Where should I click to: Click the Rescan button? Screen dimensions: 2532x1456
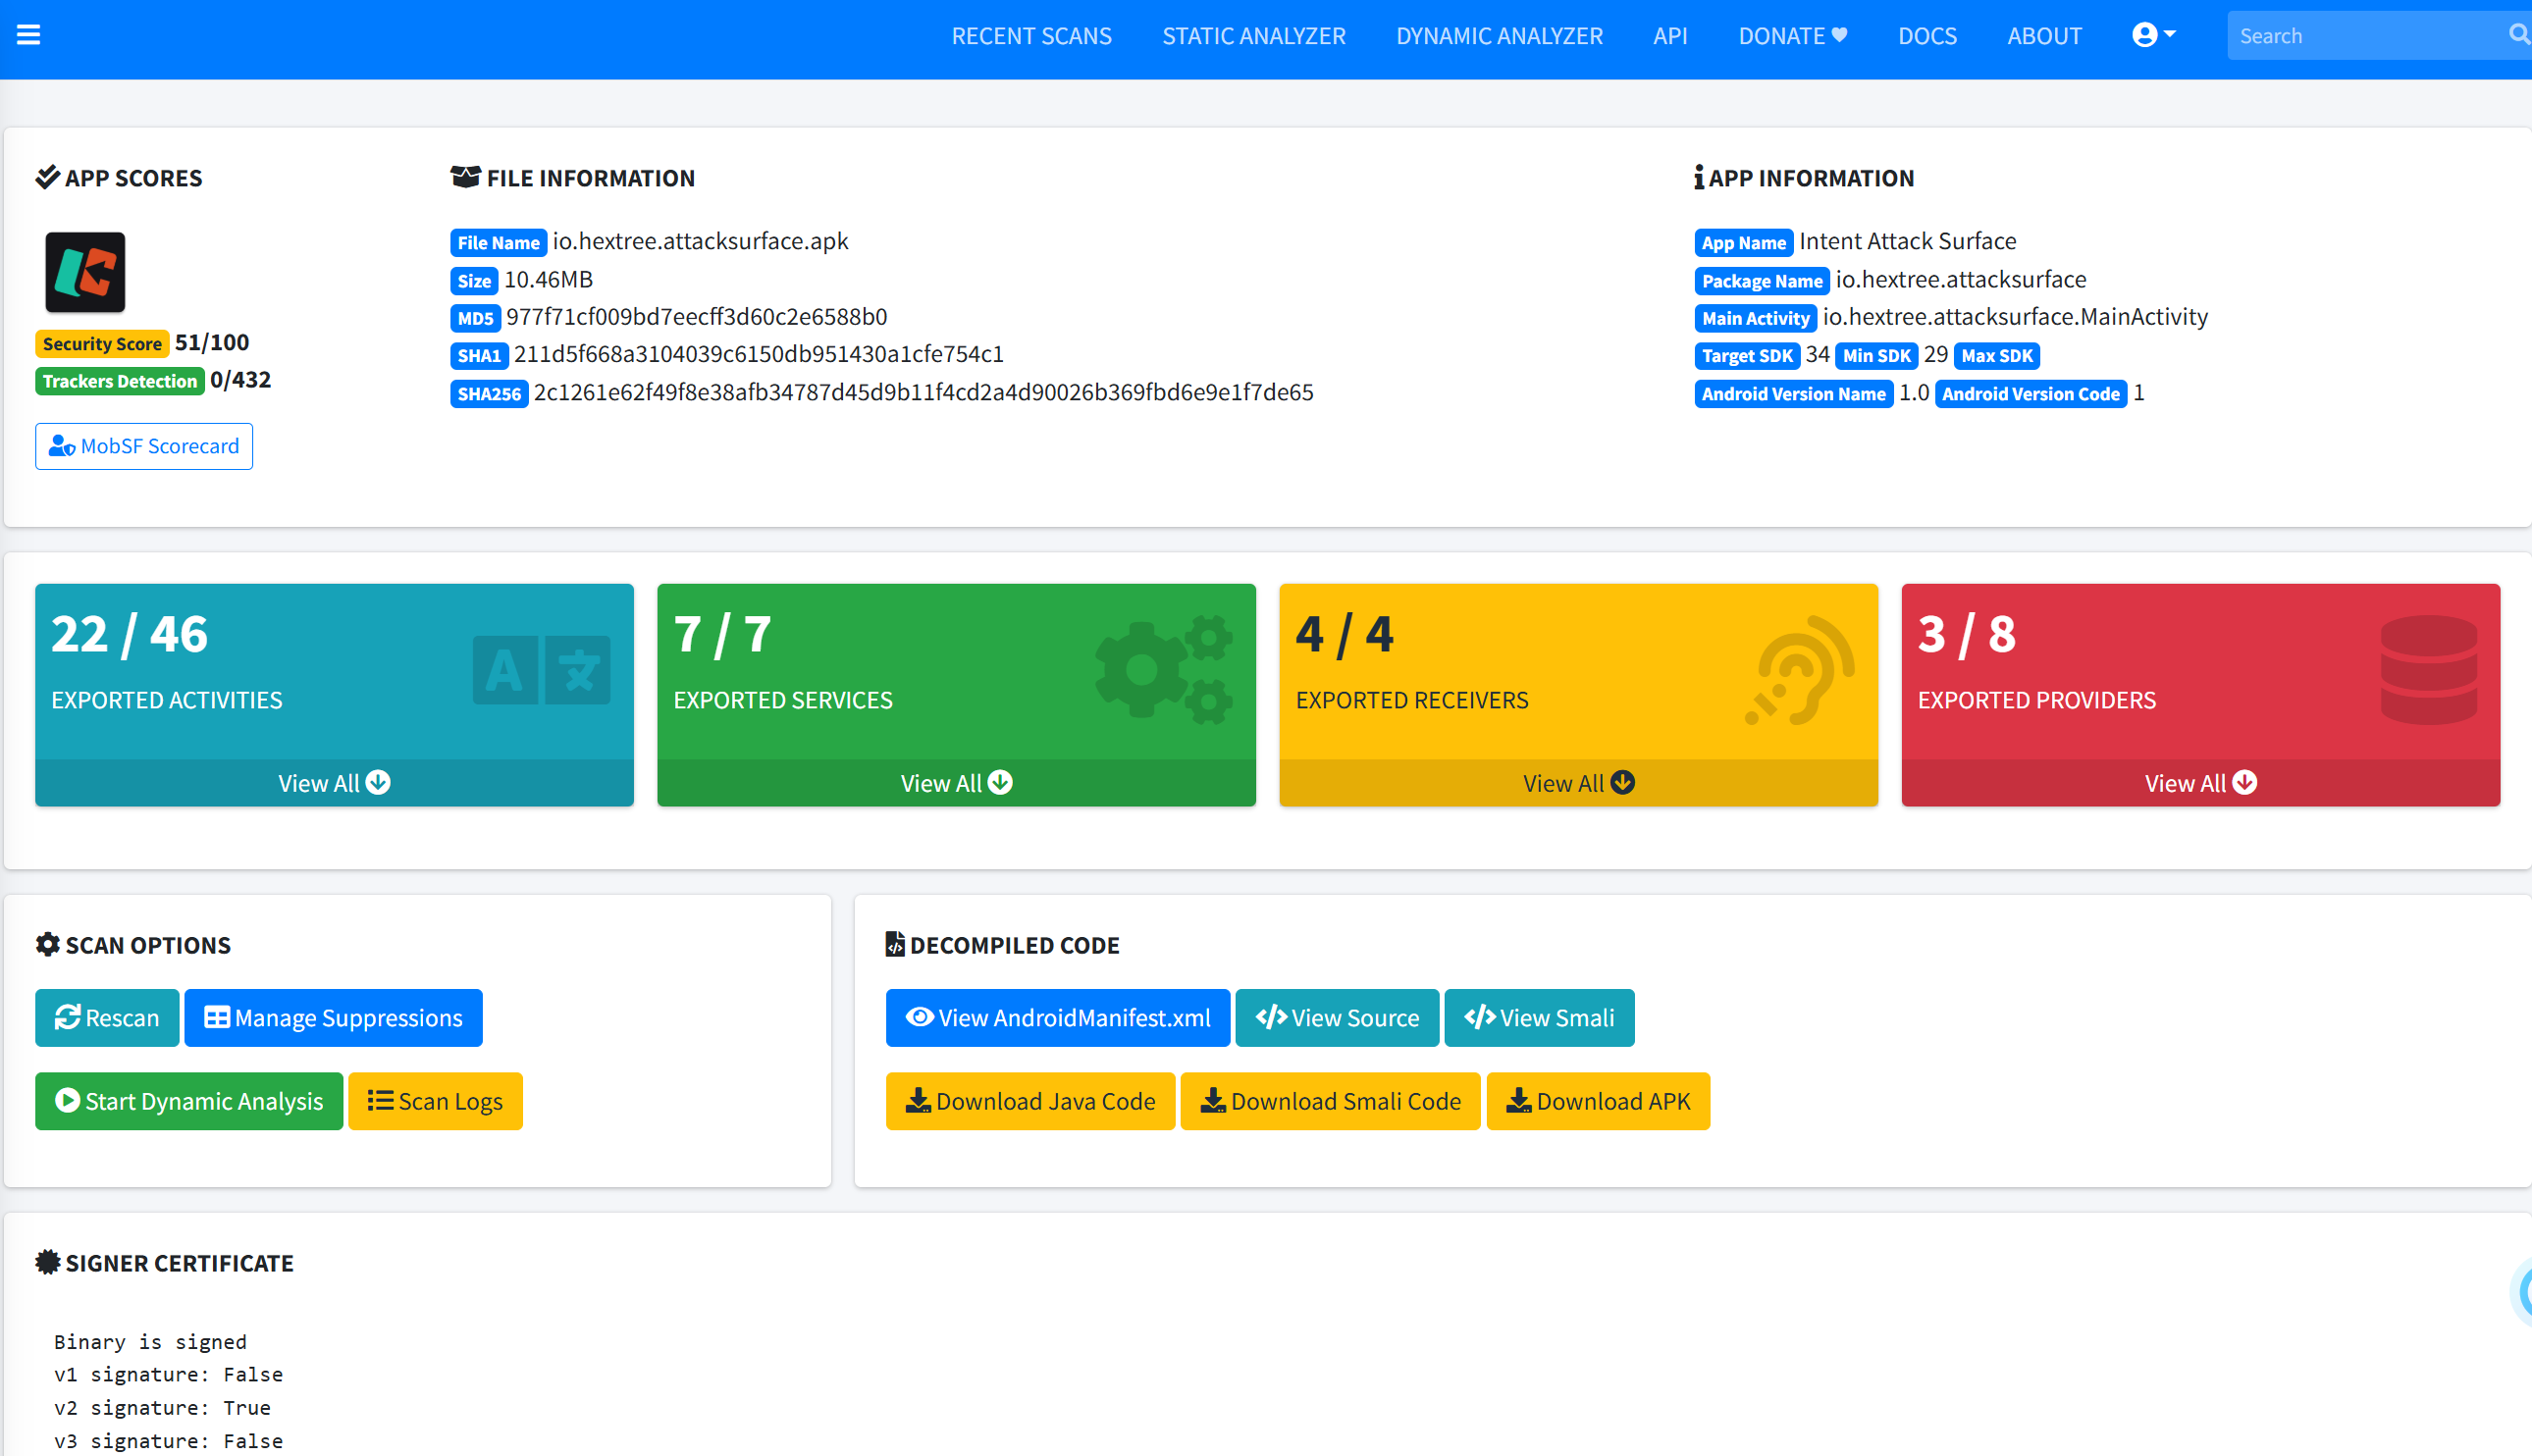107,1018
